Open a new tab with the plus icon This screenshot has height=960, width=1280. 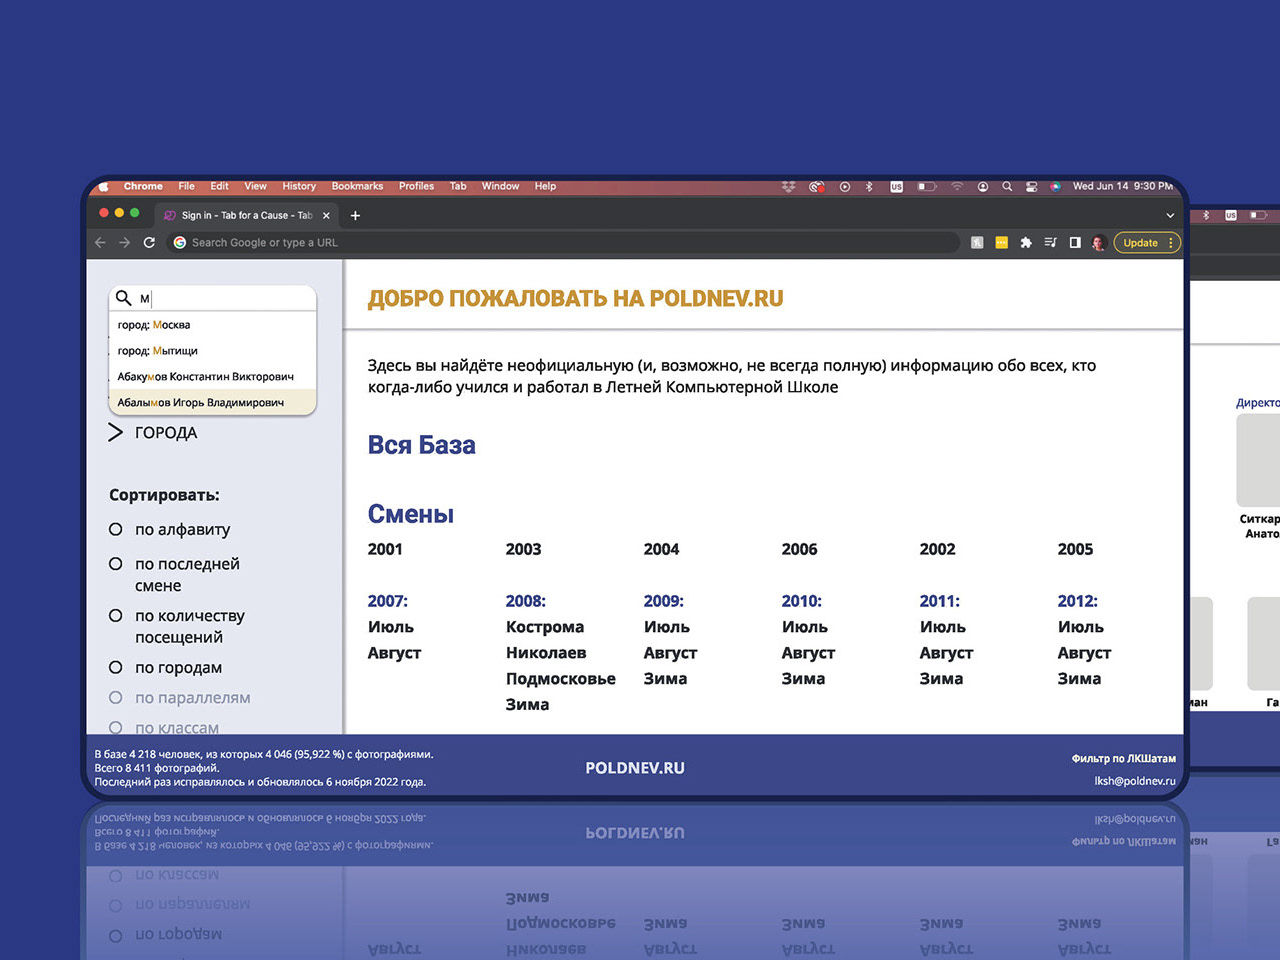click(x=355, y=215)
